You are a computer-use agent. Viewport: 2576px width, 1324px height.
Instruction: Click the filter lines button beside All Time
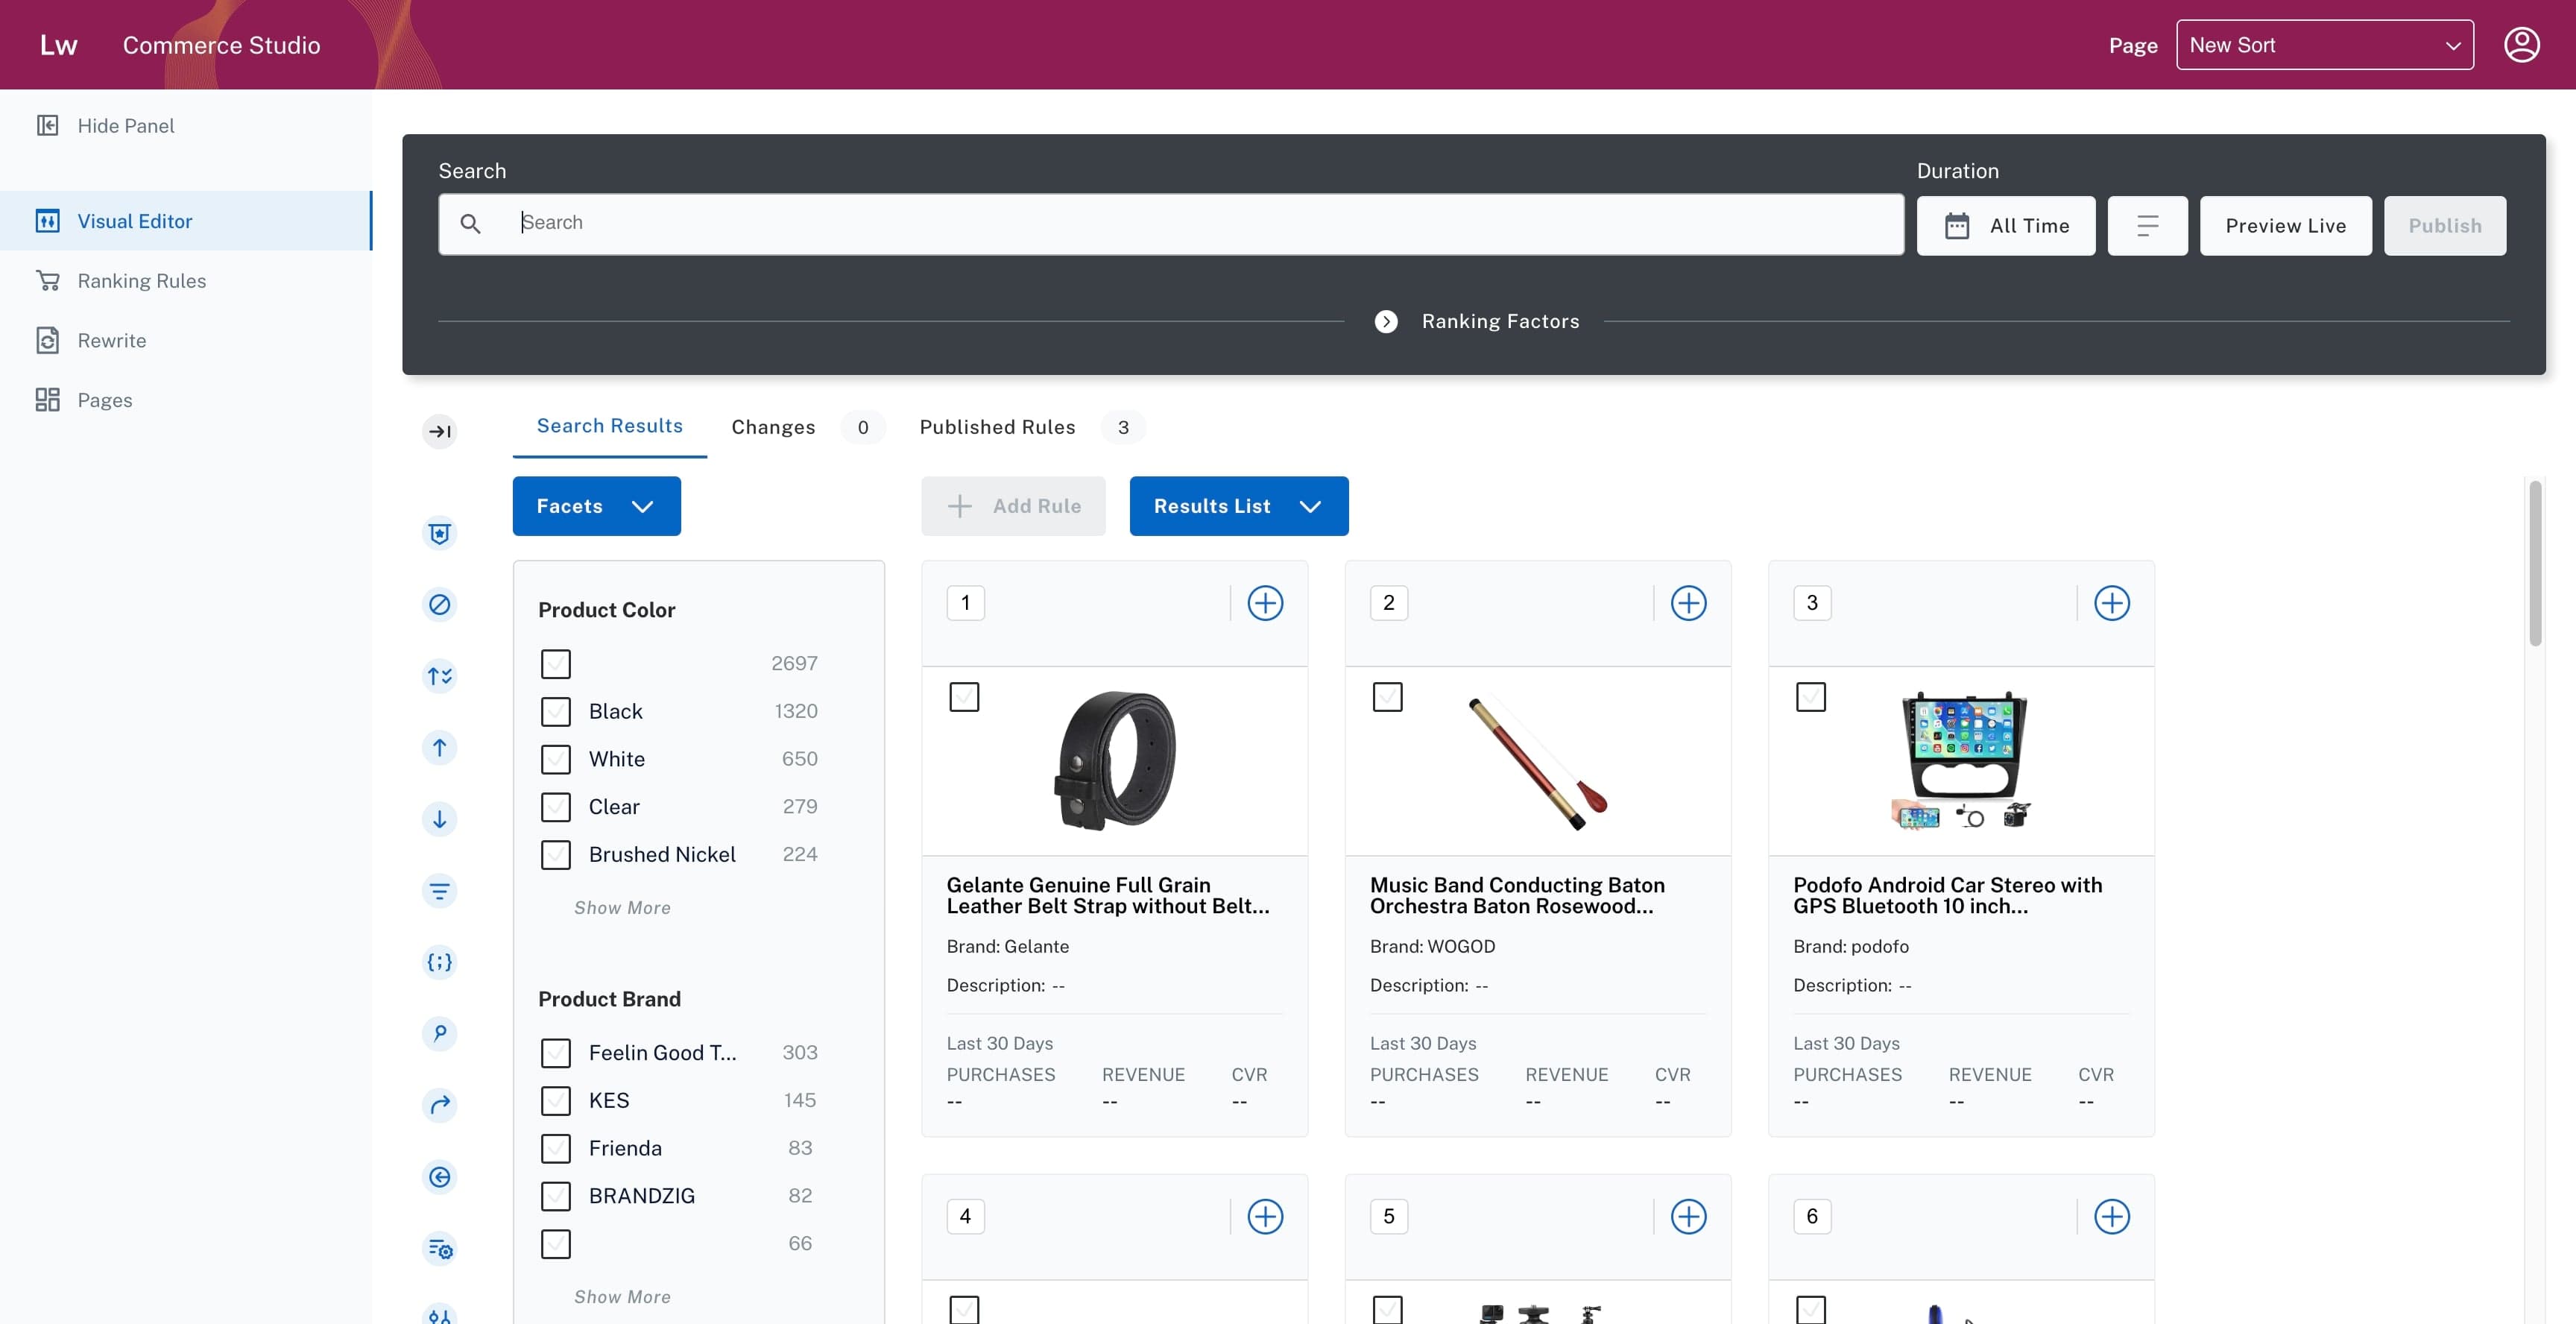click(x=2147, y=226)
